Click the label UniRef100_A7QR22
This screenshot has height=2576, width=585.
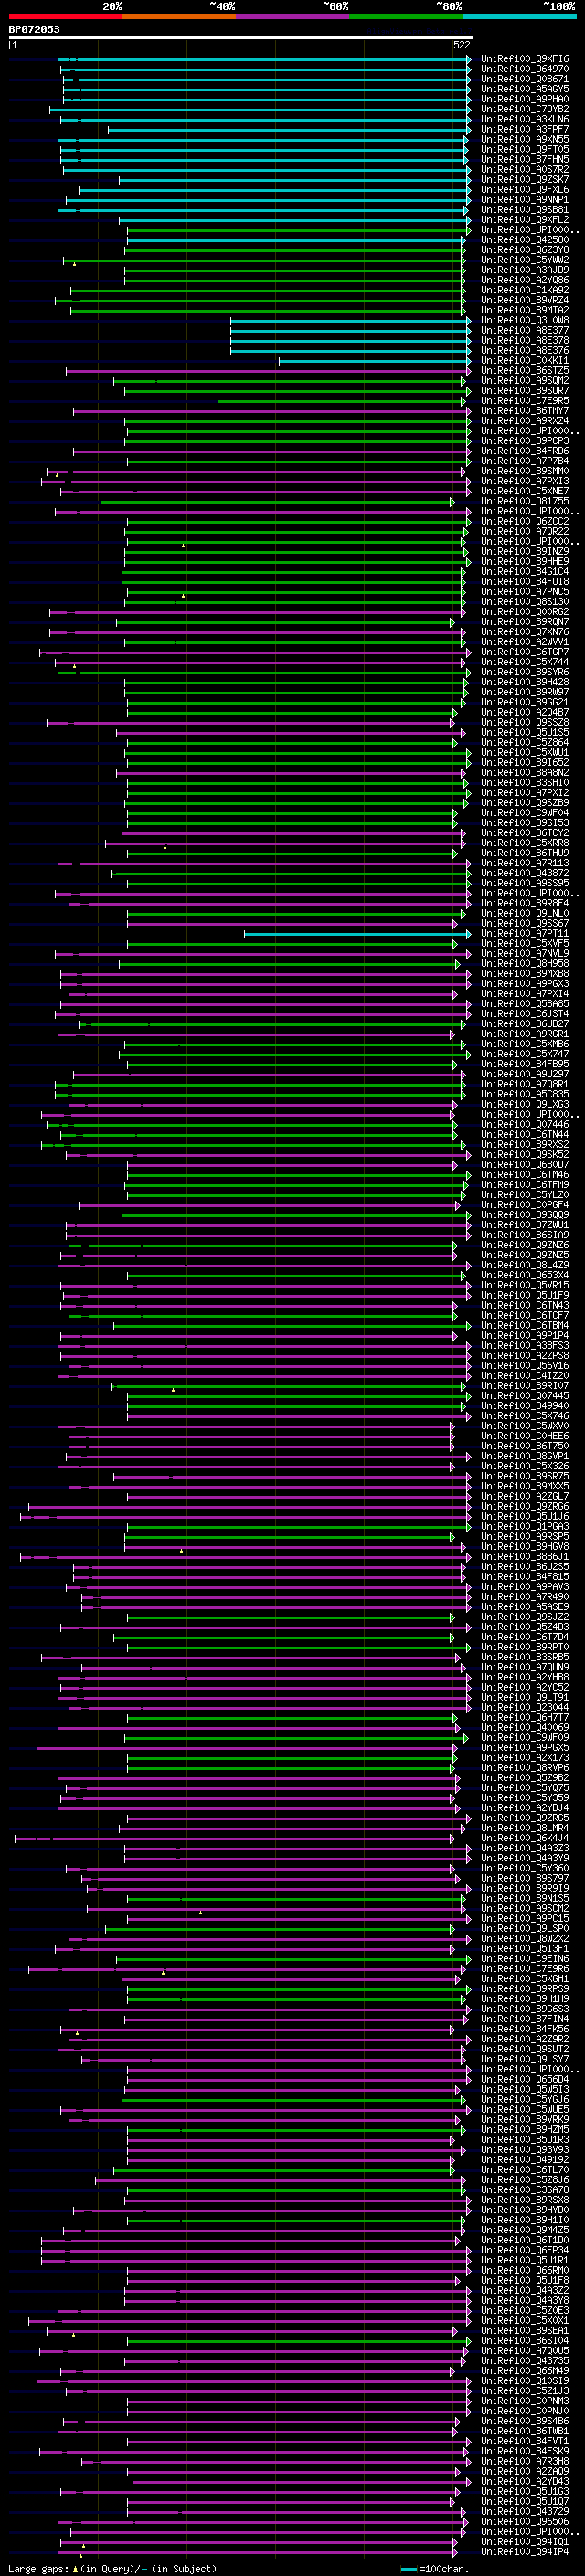tap(525, 531)
